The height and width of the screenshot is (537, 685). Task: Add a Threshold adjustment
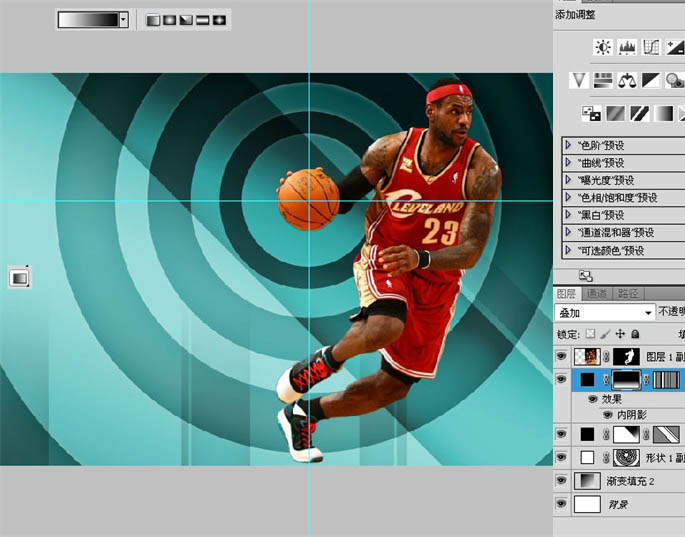click(x=639, y=114)
